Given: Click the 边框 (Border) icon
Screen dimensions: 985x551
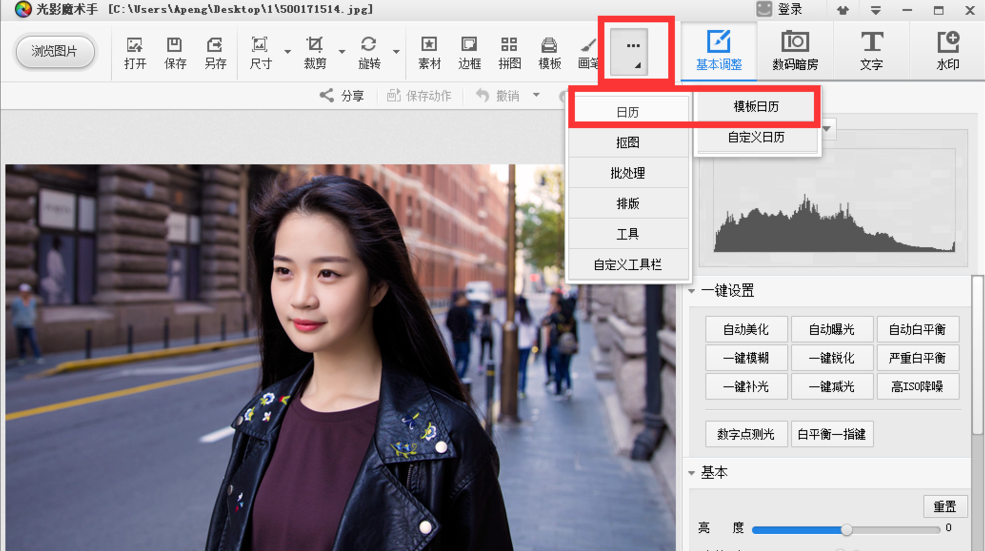Looking at the screenshot, I should click(x=469, y=46).
